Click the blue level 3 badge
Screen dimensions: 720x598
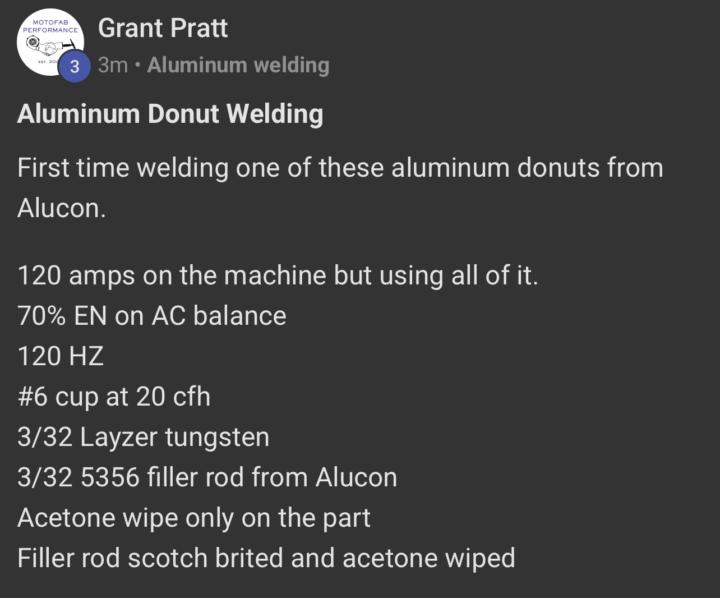pyautogui.click(x=74, y=67)
